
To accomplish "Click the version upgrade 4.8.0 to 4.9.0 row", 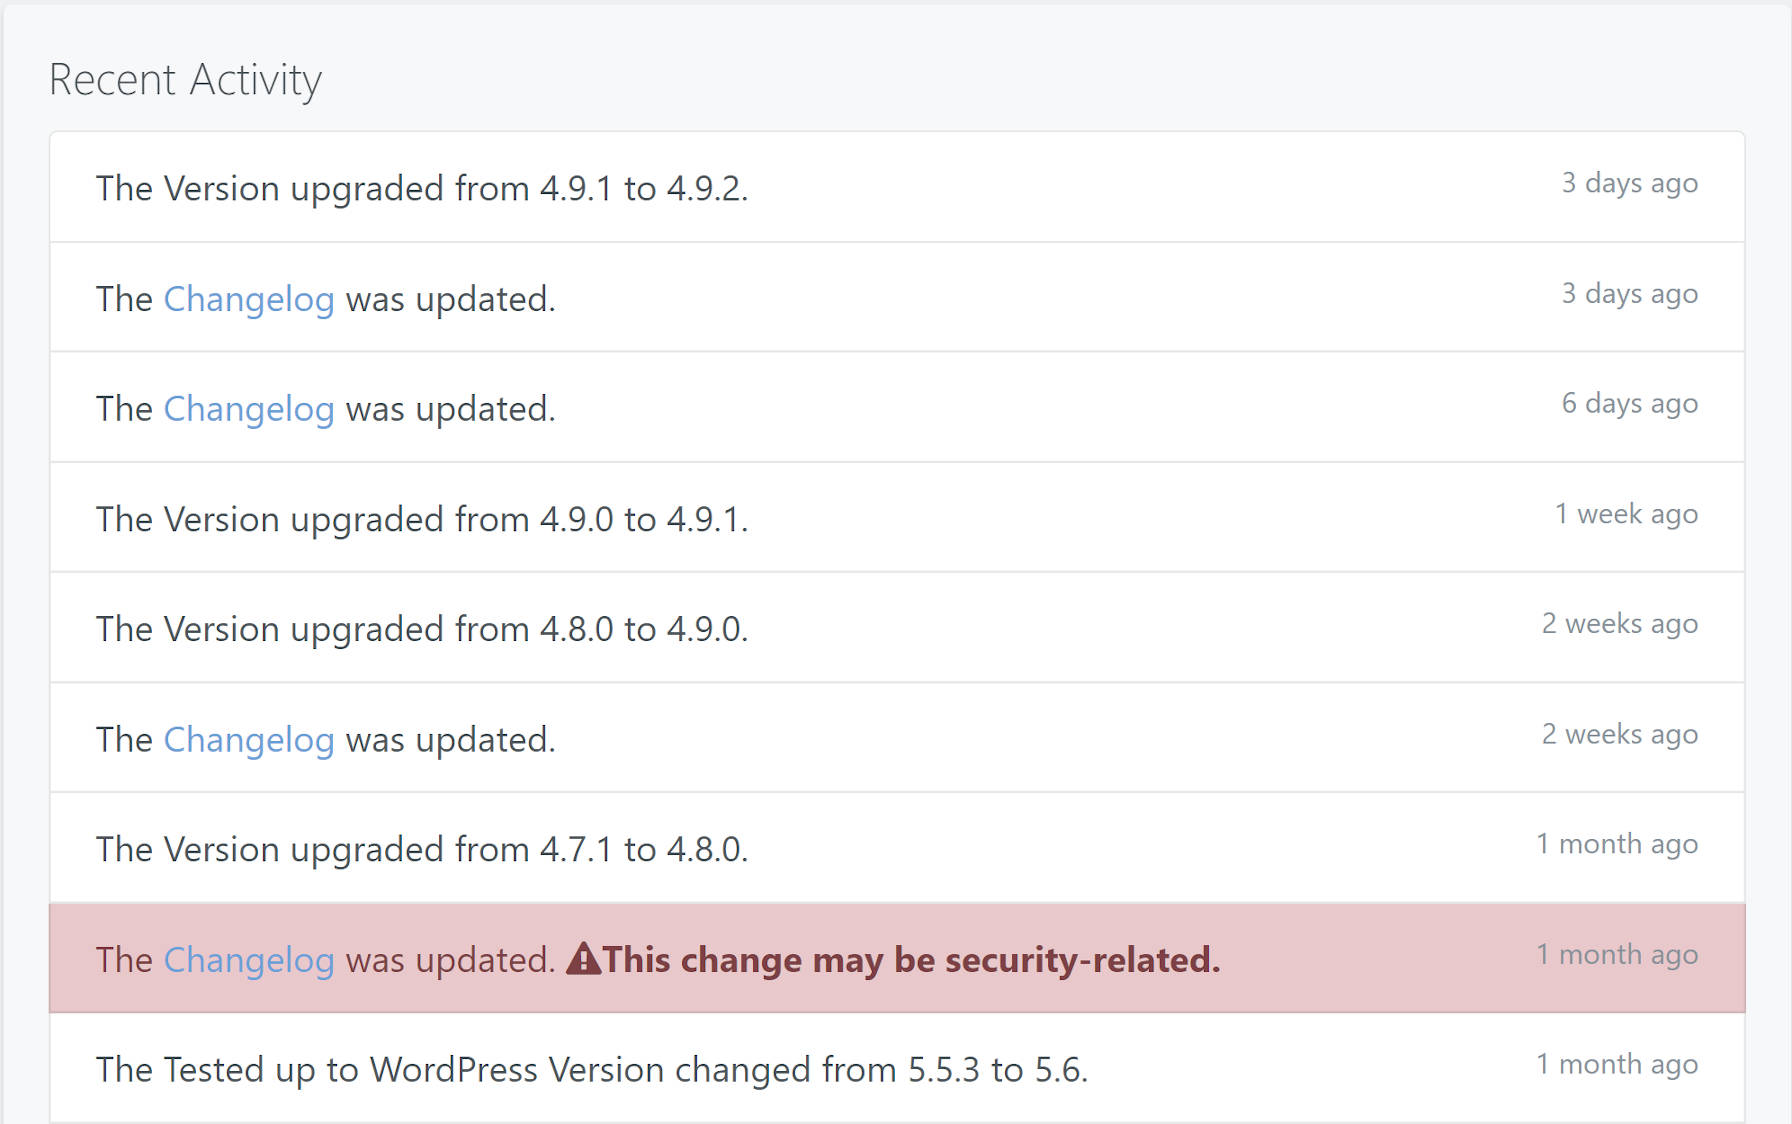I will pos(424,628).
